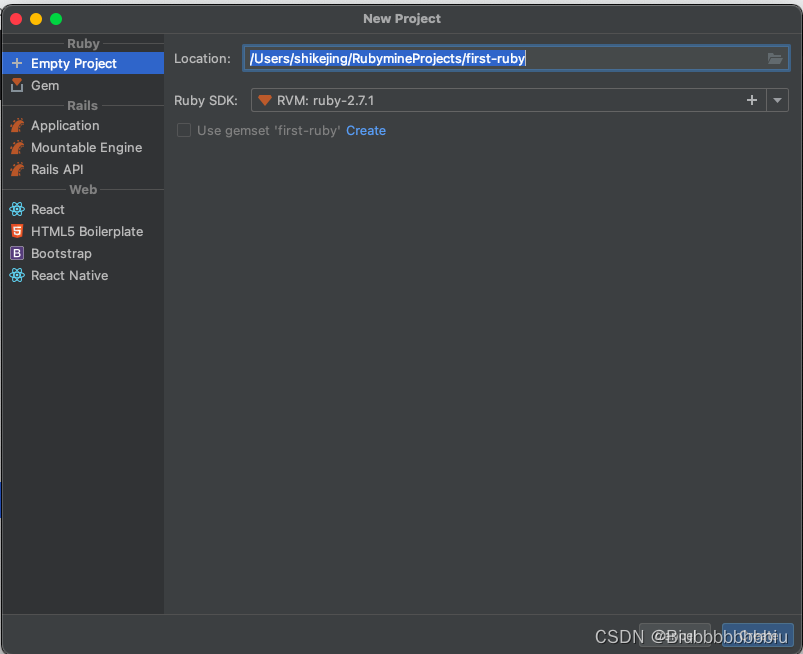The width and height of the screenshot is (803, 654).
Task: Enable the Use gemset 'first-ruby' checkbox
Action: click(x=183, y=130)
